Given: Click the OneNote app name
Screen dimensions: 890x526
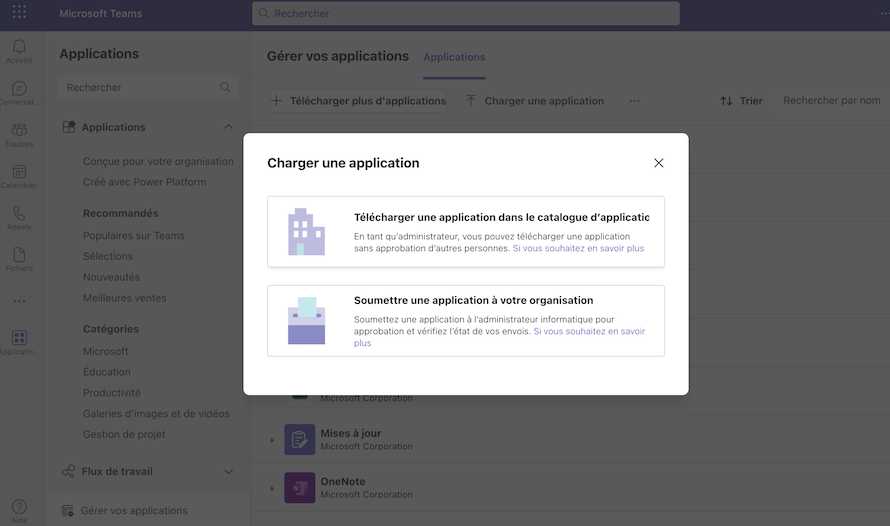Looking at the screenshot, I should tap(343, 481).
